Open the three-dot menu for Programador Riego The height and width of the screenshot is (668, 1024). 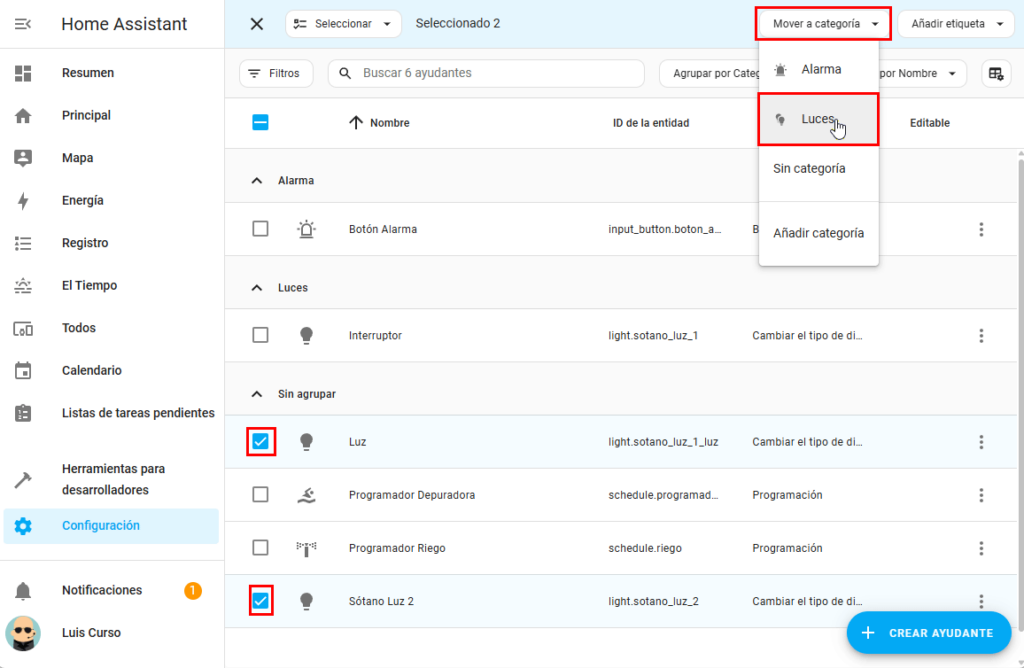coord(981,548)
